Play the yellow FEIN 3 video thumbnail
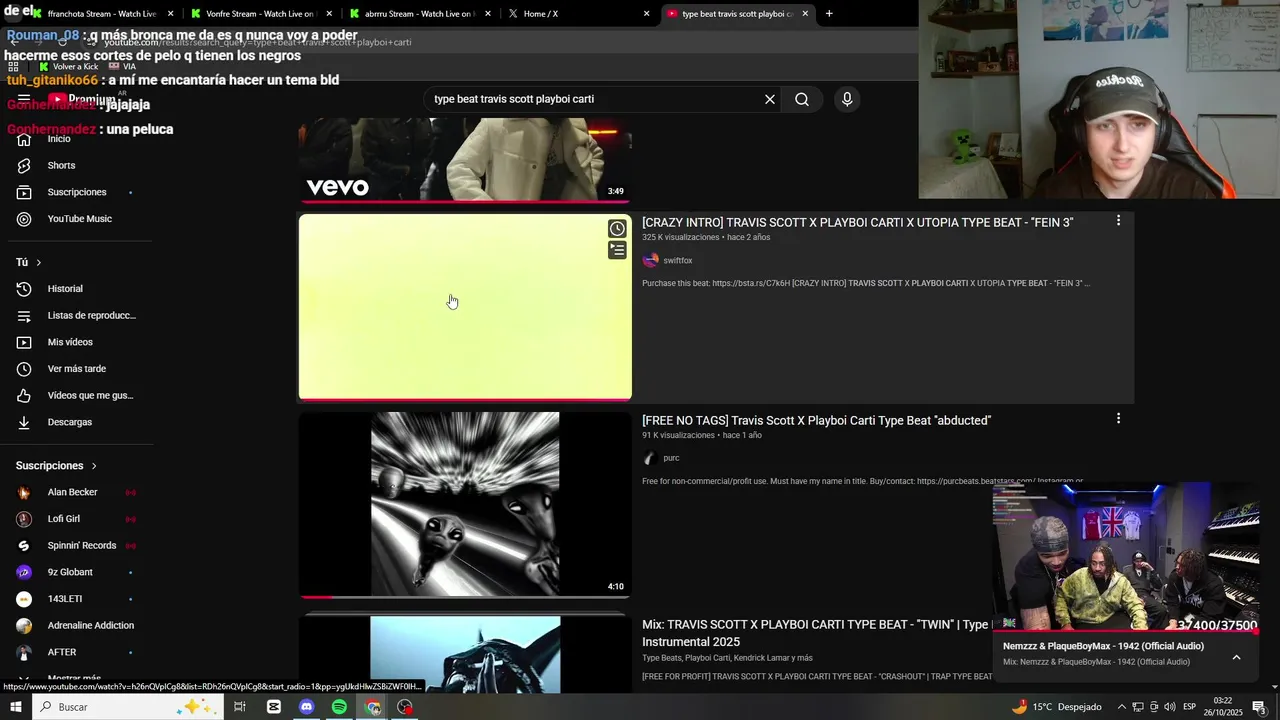This screenshot has height=720, width=1280. (465, 307)
